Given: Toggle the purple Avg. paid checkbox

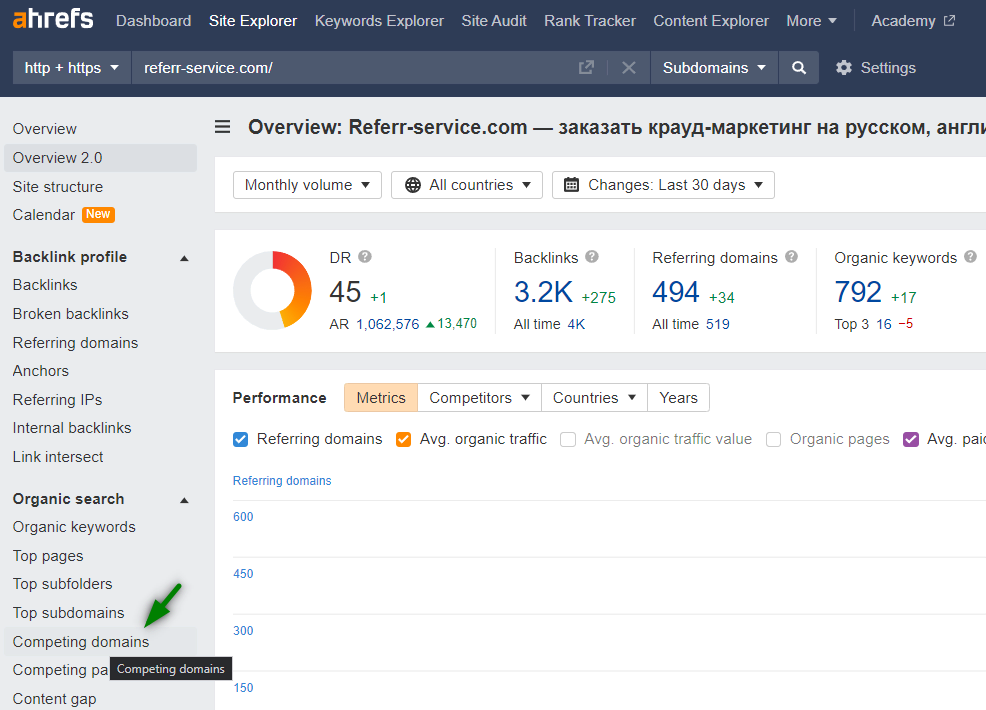Looking at the screenshot, I should point(911,439).
